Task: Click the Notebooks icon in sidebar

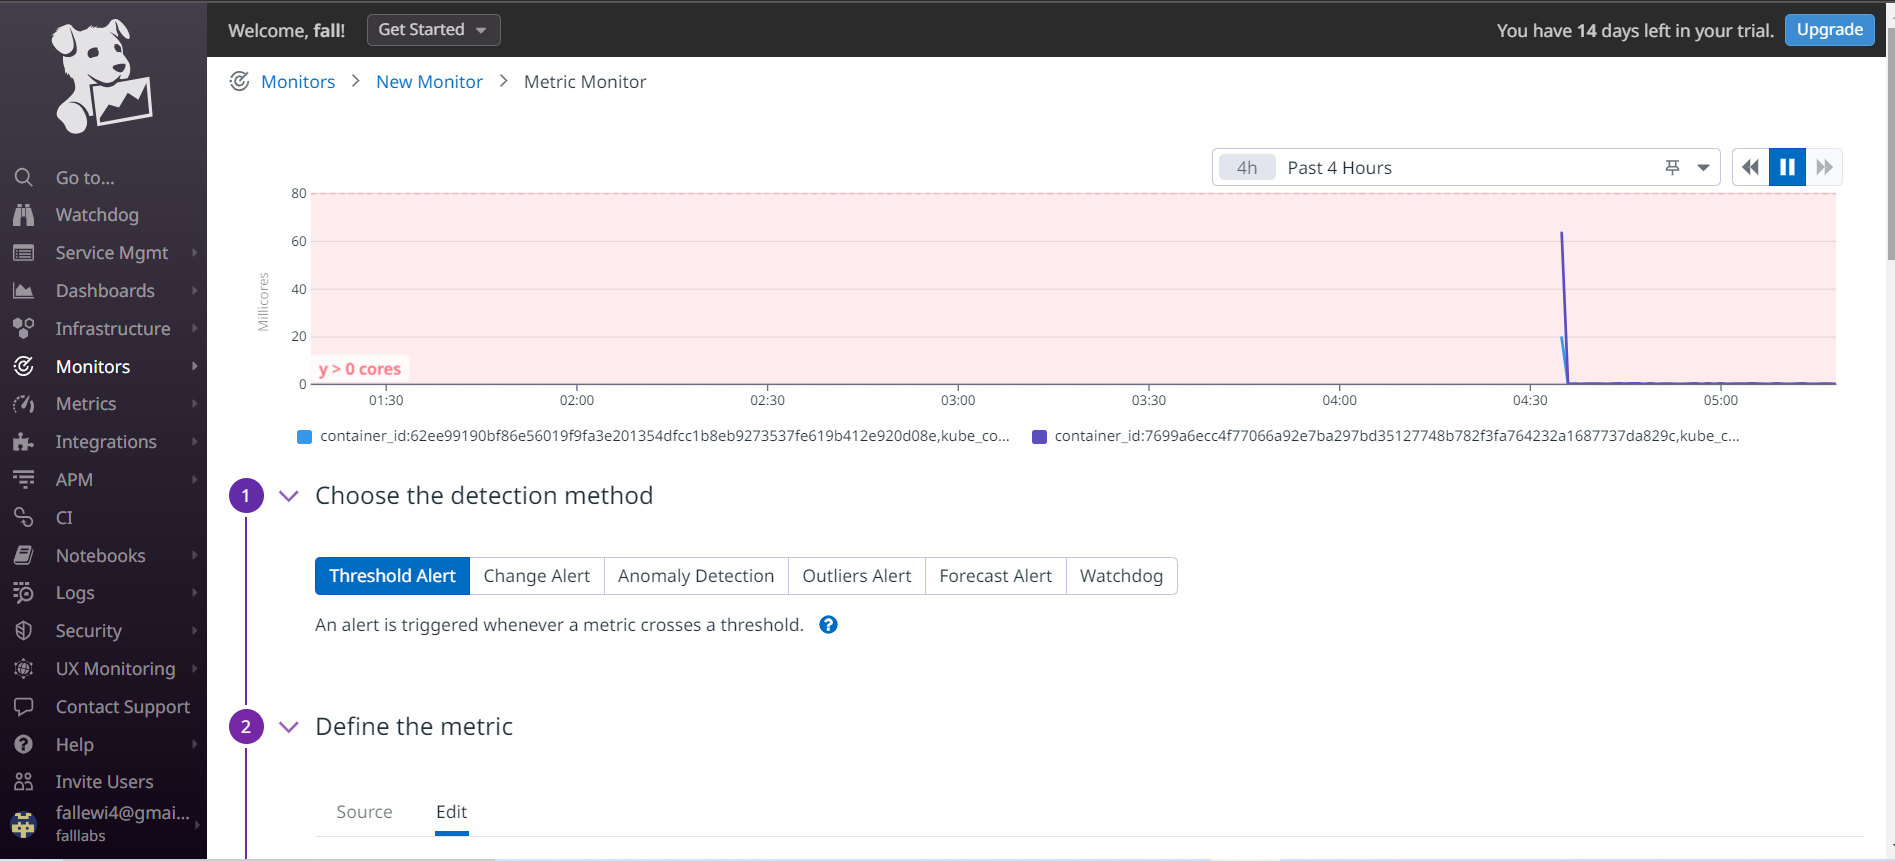Action: point(24,556)
